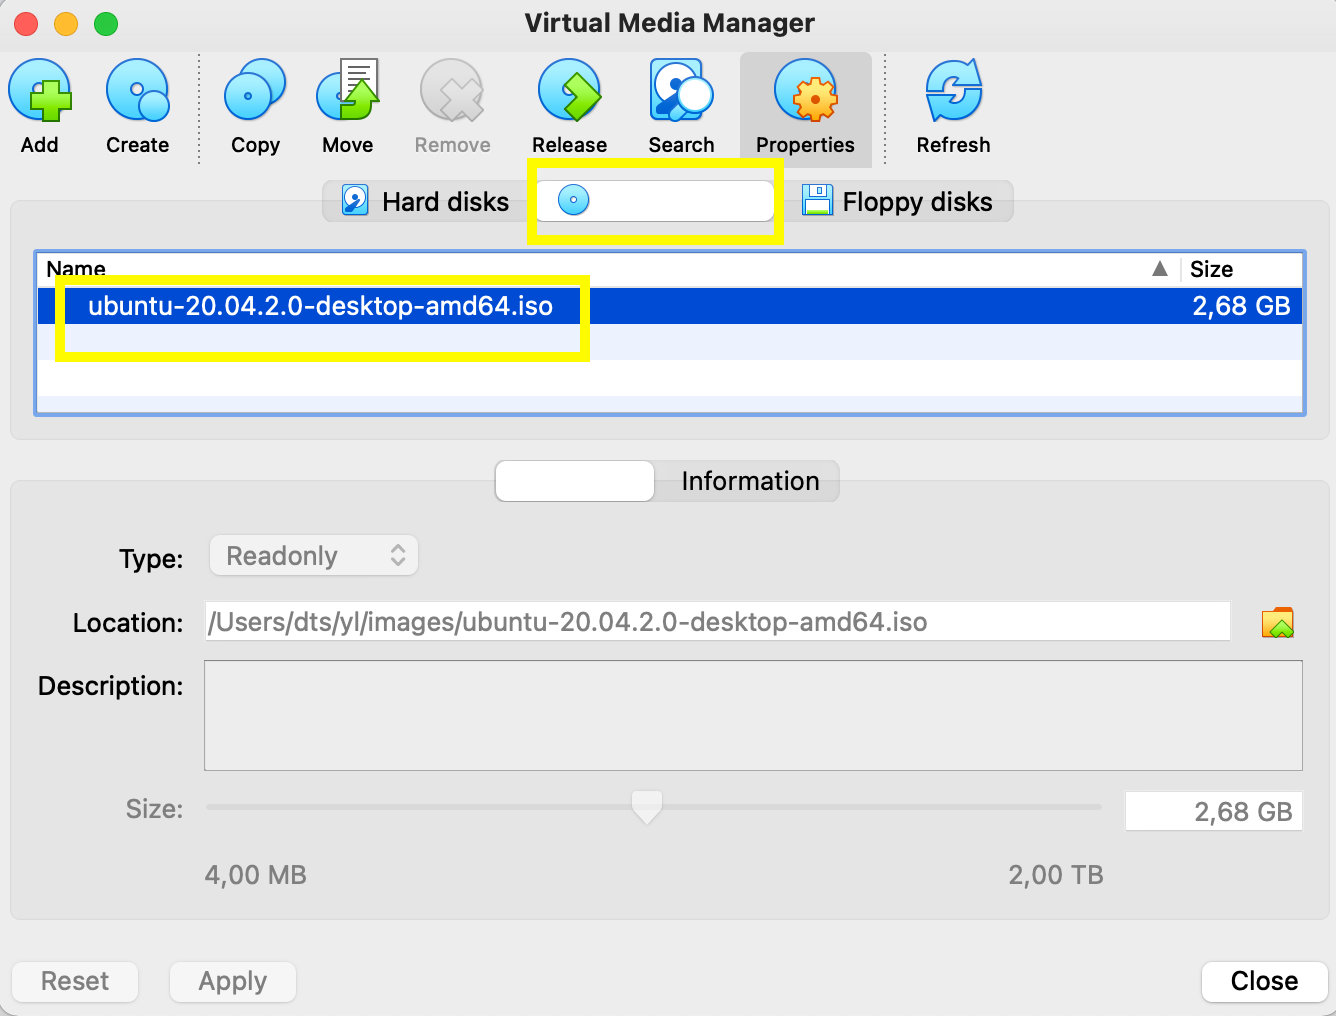The image size is (1336, 1016).
Task: Click the Apply button
Action: pos(232,981)
